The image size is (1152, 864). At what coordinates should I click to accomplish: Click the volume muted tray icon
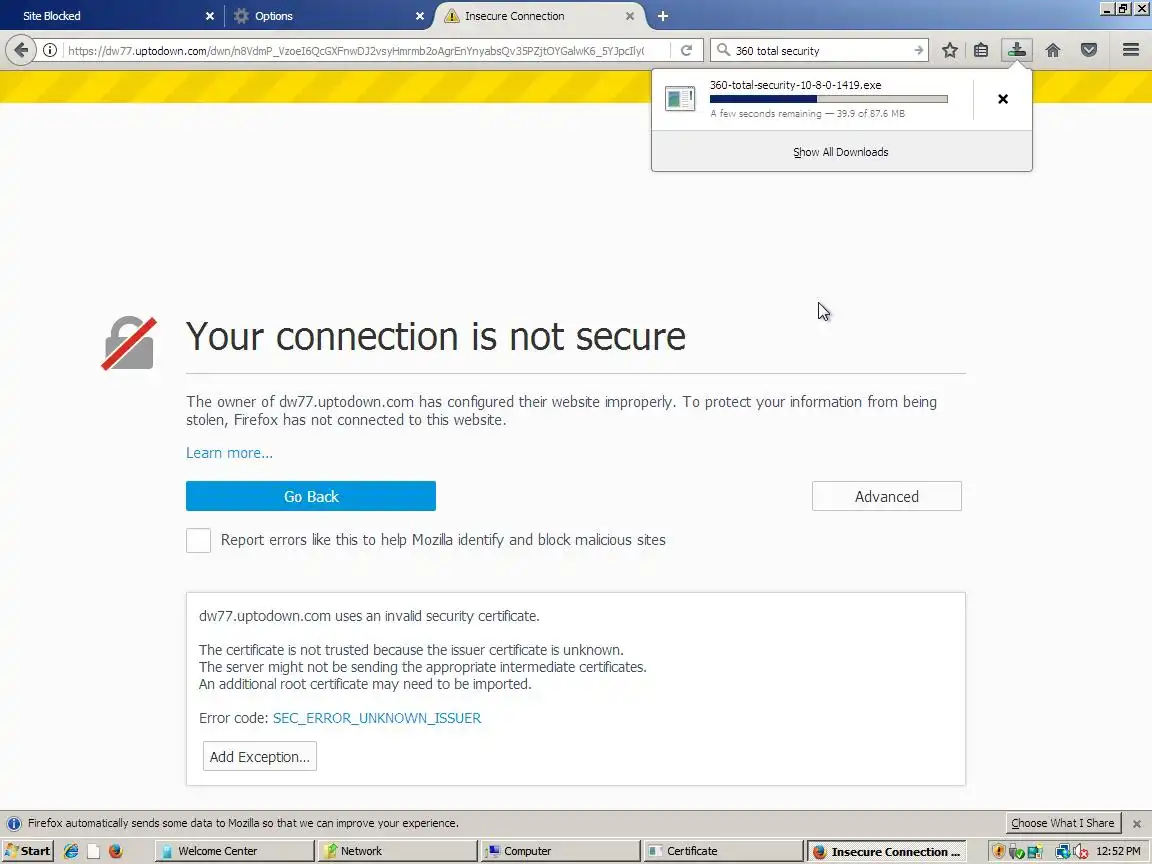(1080, 852)
